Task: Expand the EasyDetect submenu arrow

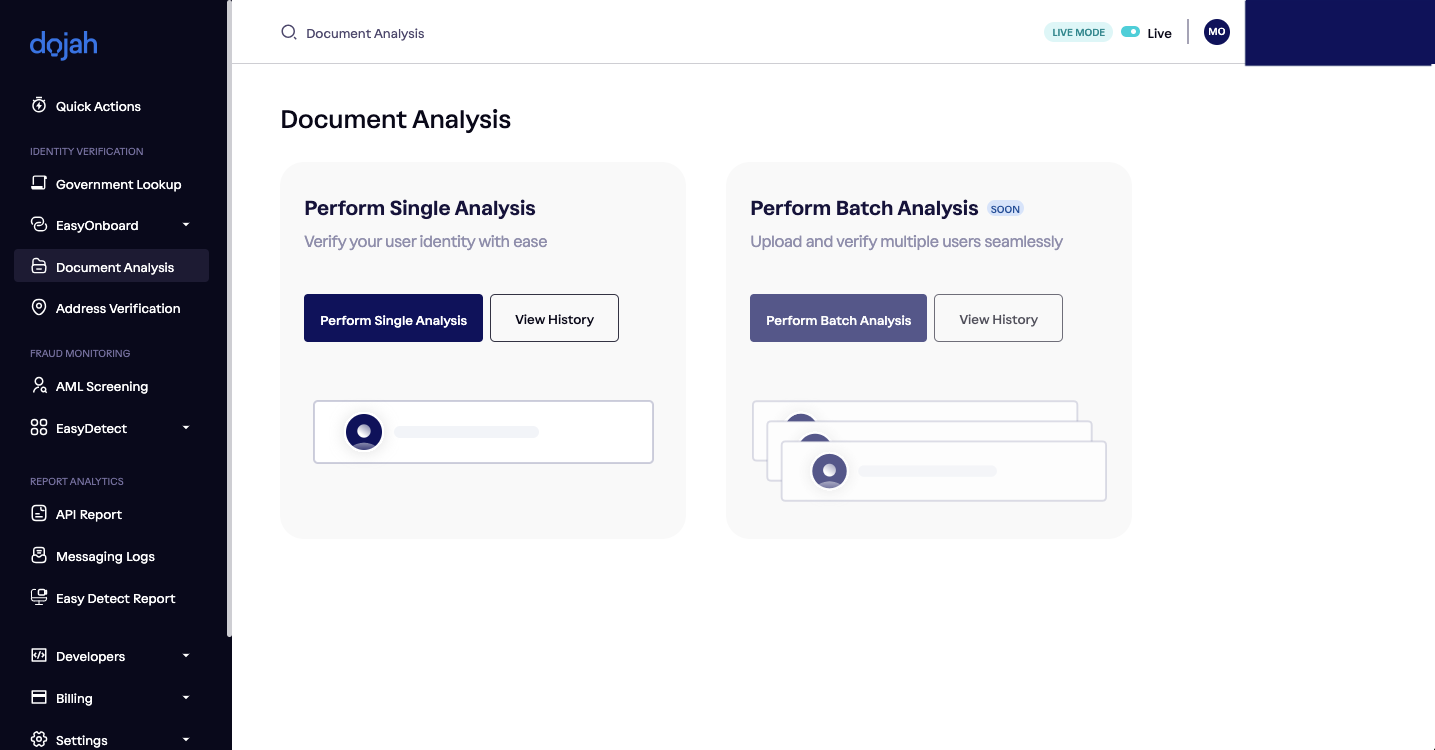Action: click(x=186, y=428)
